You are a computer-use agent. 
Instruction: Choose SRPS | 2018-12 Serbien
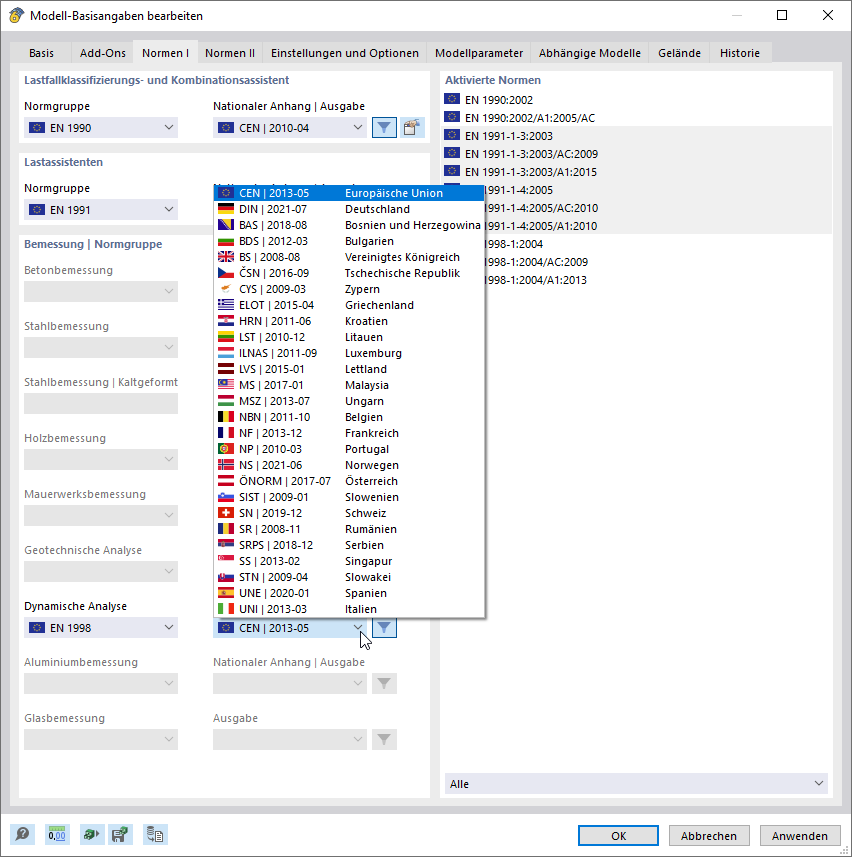click(349, 545)
